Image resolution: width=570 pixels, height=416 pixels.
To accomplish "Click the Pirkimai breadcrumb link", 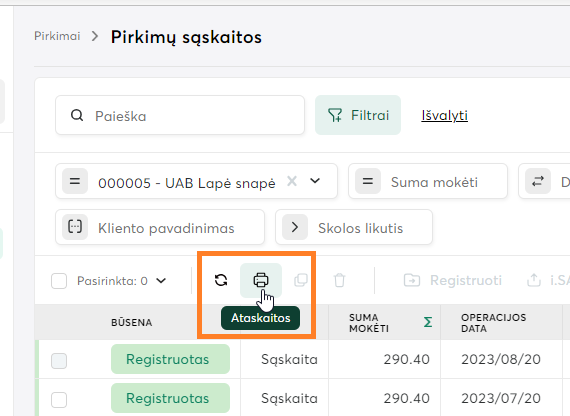I will [57, 36].
